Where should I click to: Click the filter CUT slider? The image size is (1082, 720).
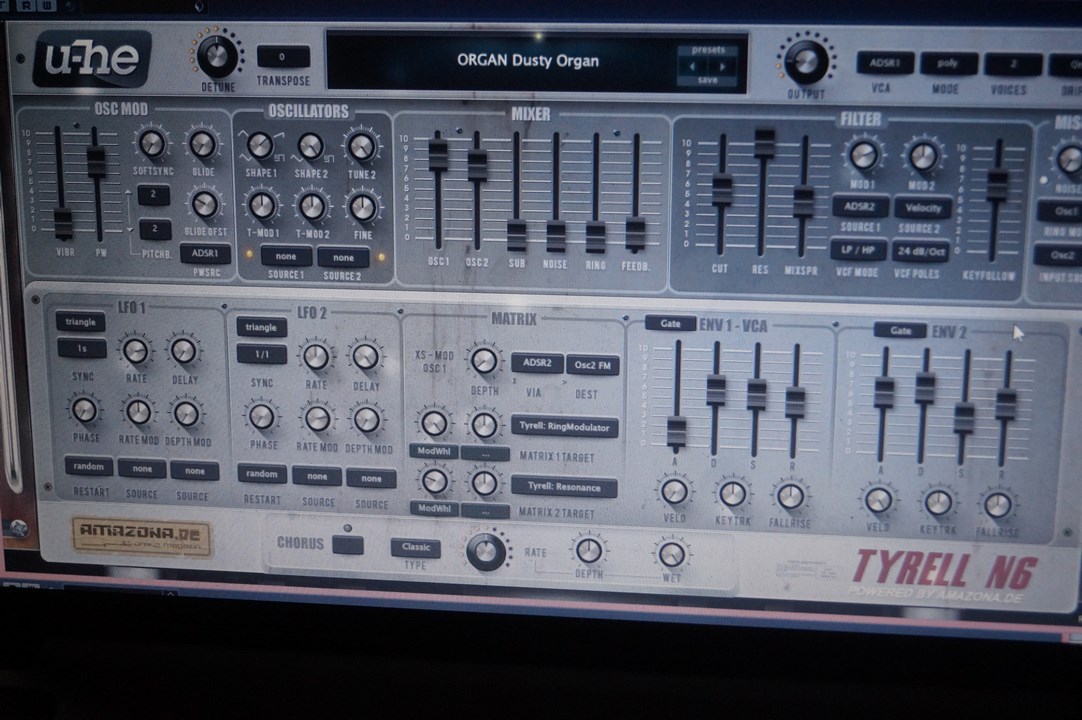pos(722,190)
